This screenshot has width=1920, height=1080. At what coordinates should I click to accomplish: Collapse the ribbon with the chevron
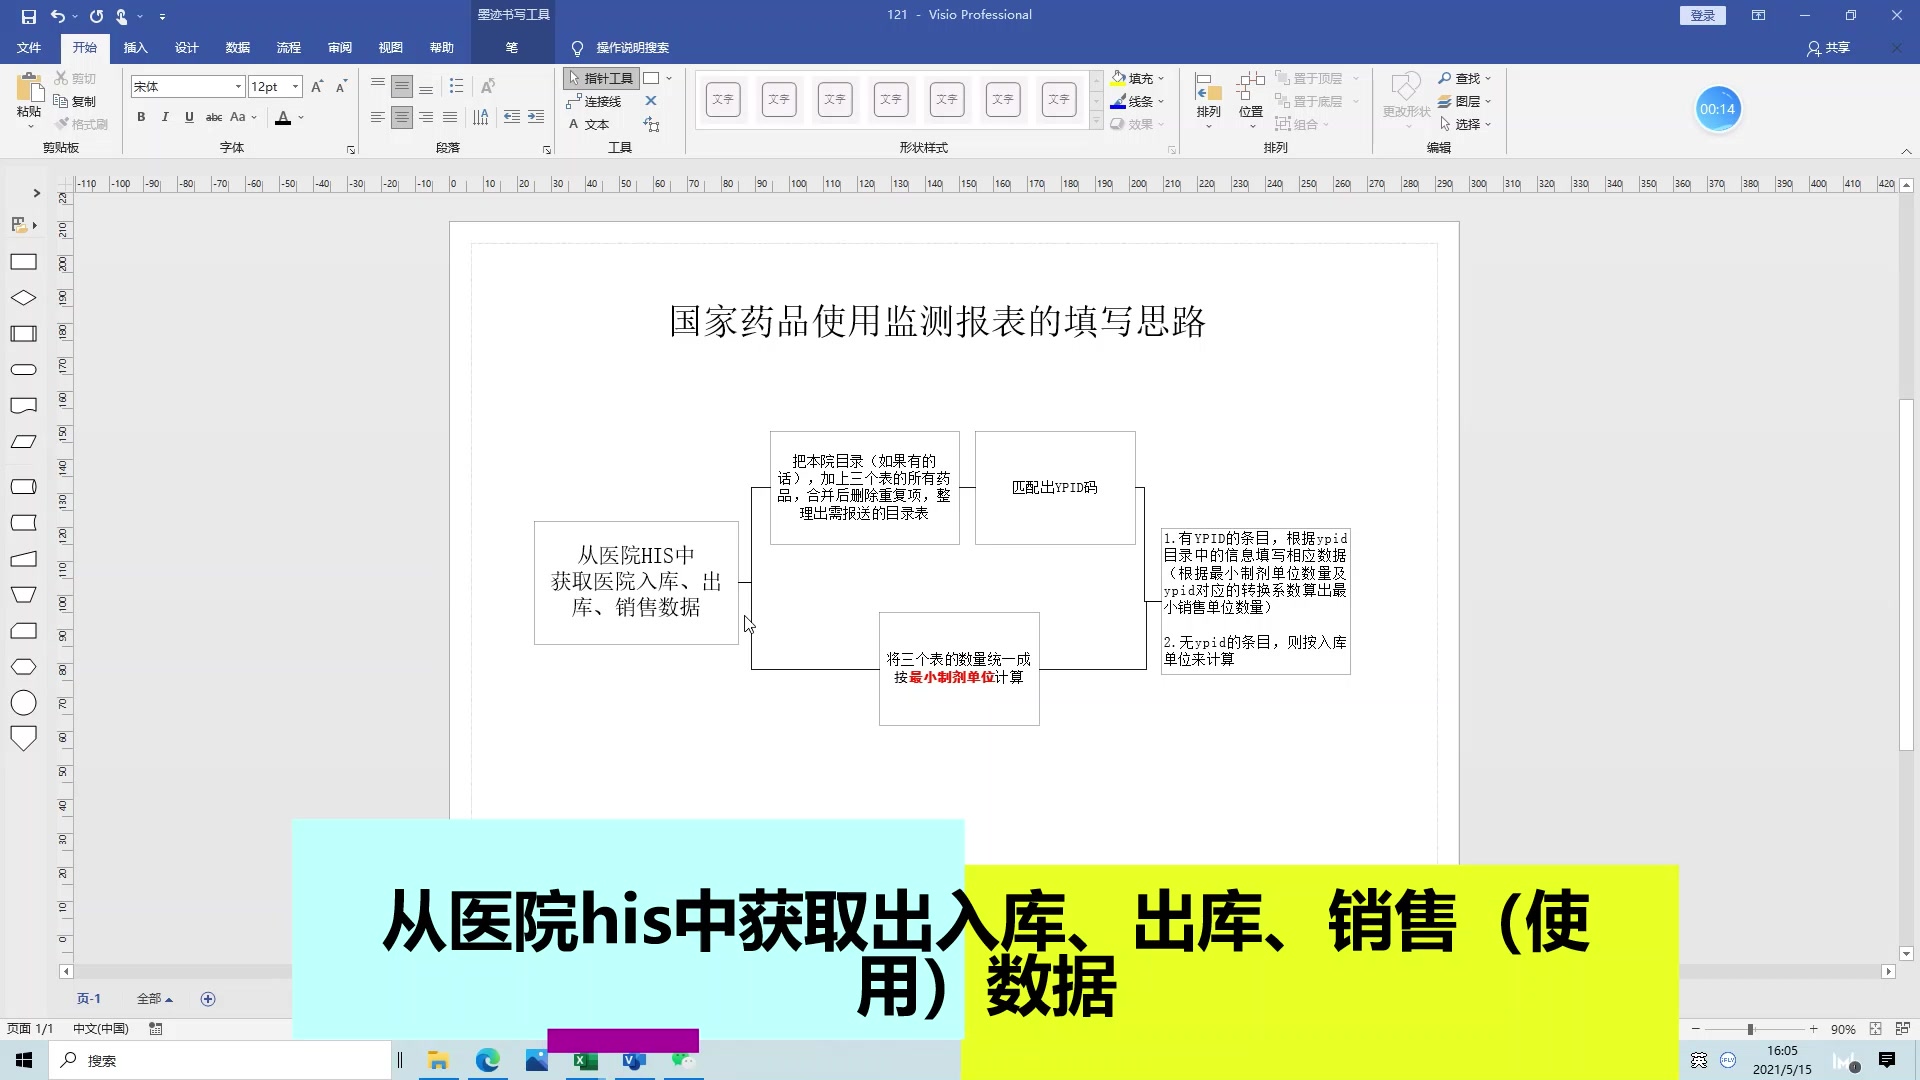[1906, 151]
